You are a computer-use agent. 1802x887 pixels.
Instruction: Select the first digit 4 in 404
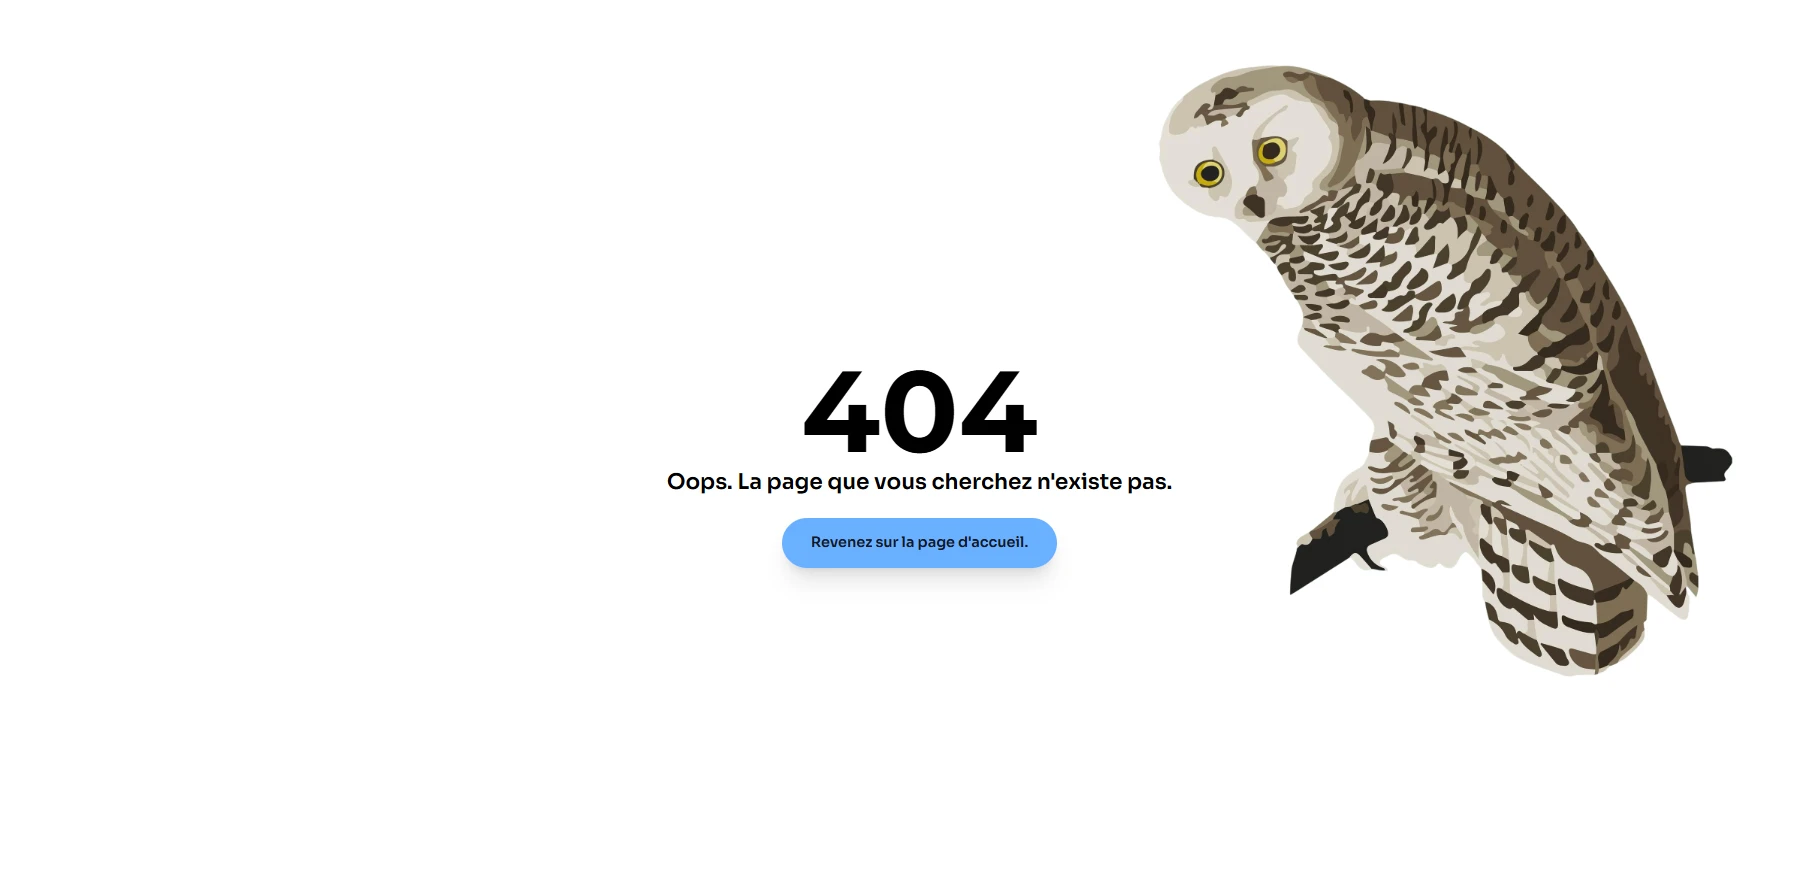pyautogui.click(x=842, y=412)
